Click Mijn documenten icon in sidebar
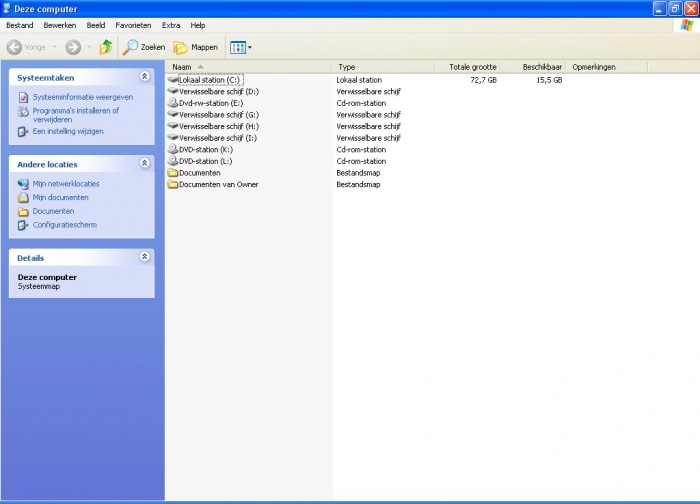 coord(23,198)
